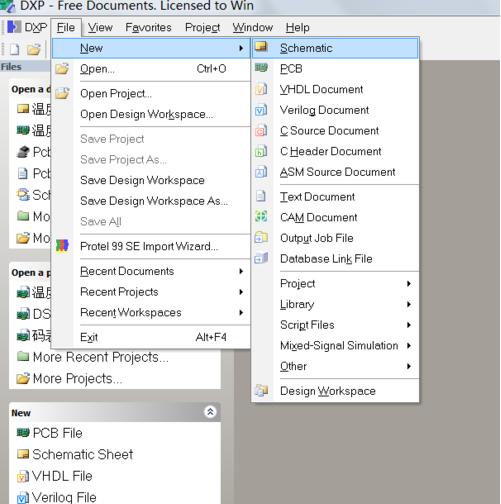This screenshot has height=504, width=501.
Task: Collapse the New panel section chevron
Action: click(210, 412)
